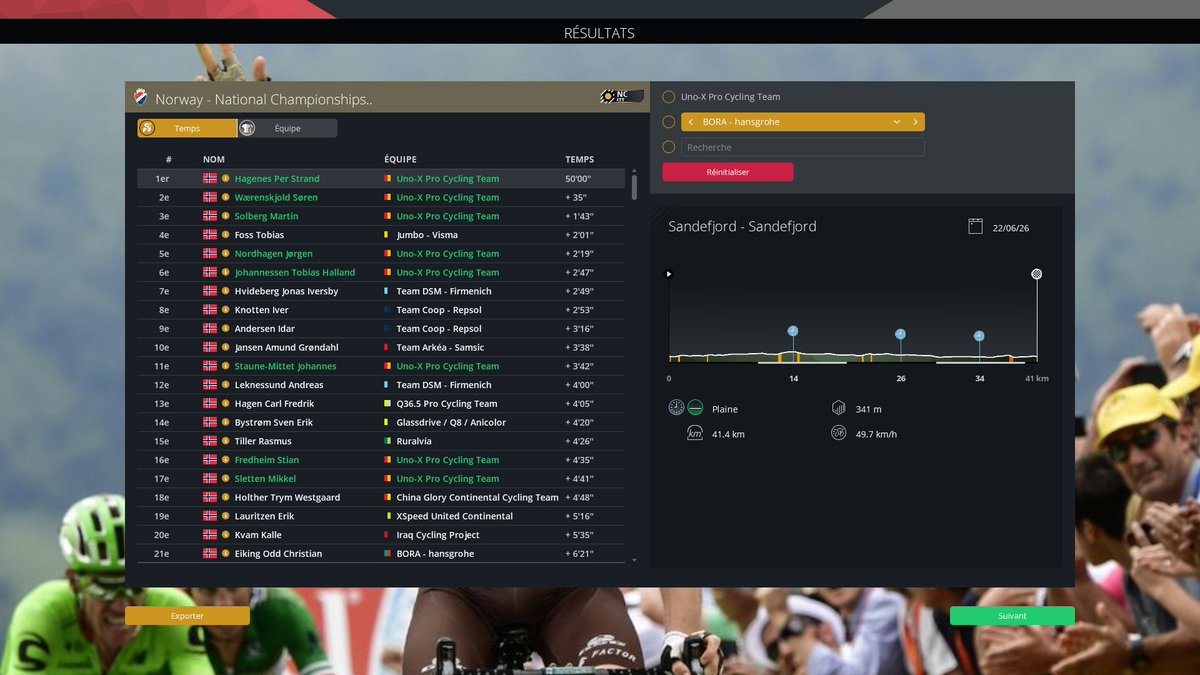Viewport: 1200px width, 675px height.
Task: Click flag icon beside Tiller Rasmus
Action: tap(210, 441)
